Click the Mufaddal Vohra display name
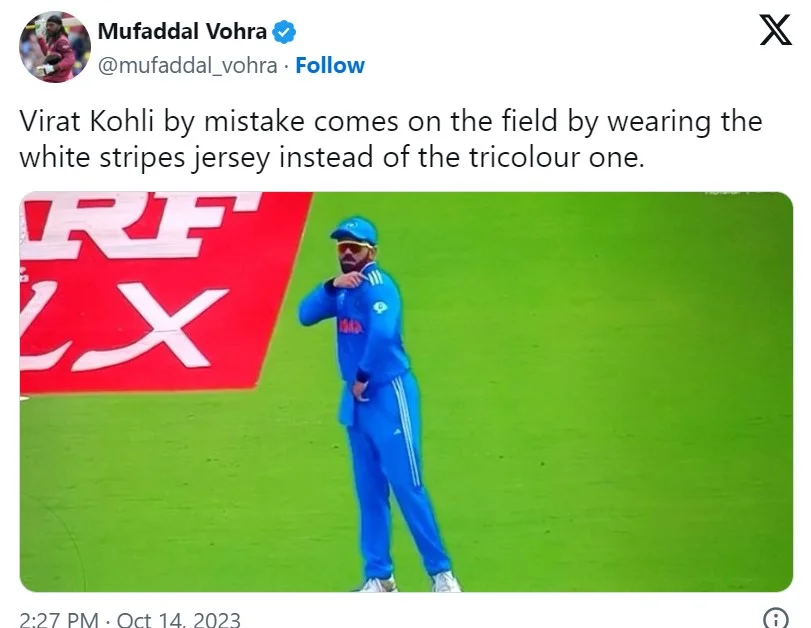This screenshot has width=811, height=628. [182, 32]
